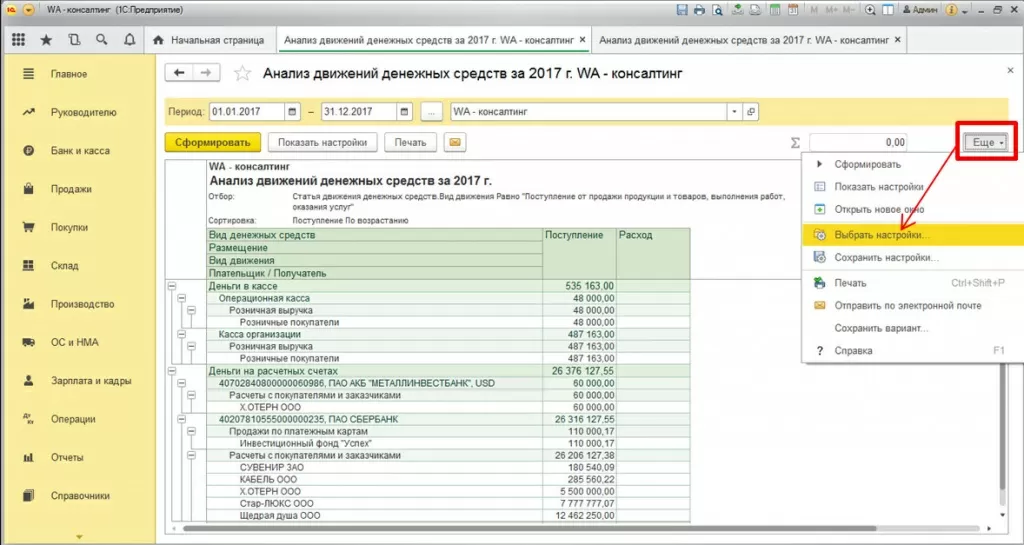
Task: Open Favorites with the star icon
Action: (46, 40)
